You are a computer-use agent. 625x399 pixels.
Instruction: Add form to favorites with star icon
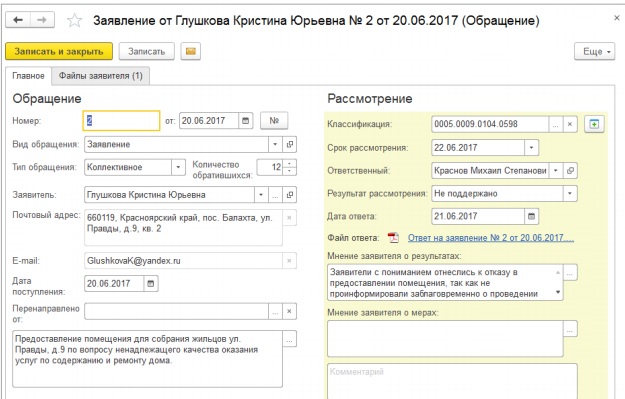point(75,20)
